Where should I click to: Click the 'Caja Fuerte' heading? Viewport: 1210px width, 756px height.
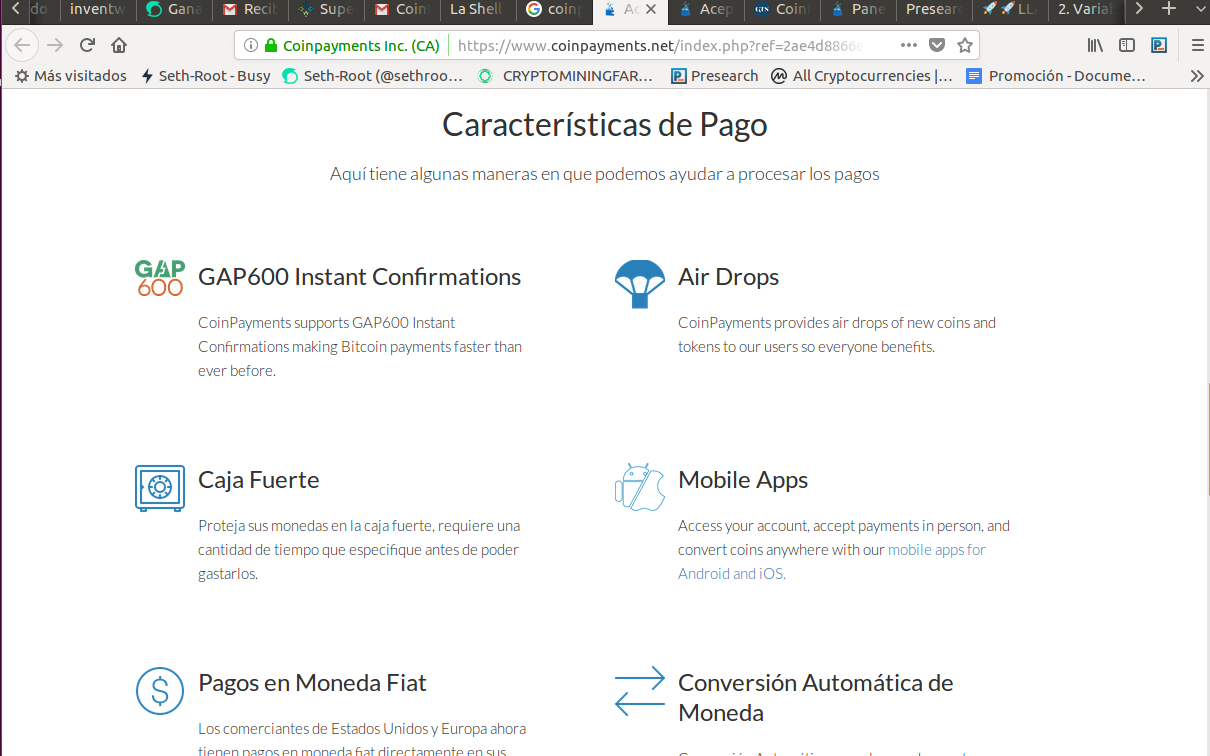click(259, 479)
